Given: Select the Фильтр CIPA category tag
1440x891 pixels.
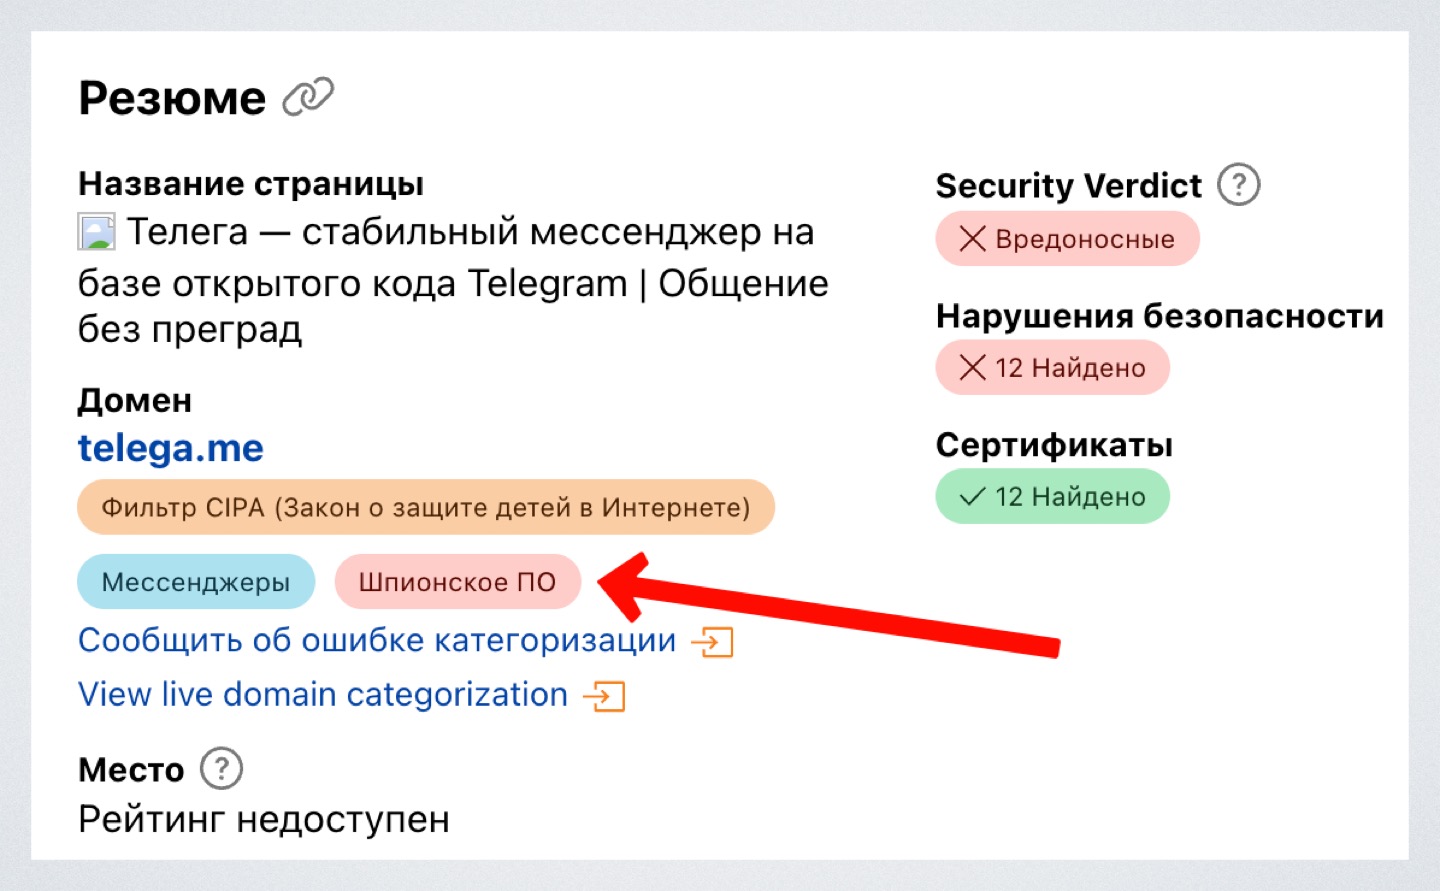Looking at the screenshot, I should 425,507.
